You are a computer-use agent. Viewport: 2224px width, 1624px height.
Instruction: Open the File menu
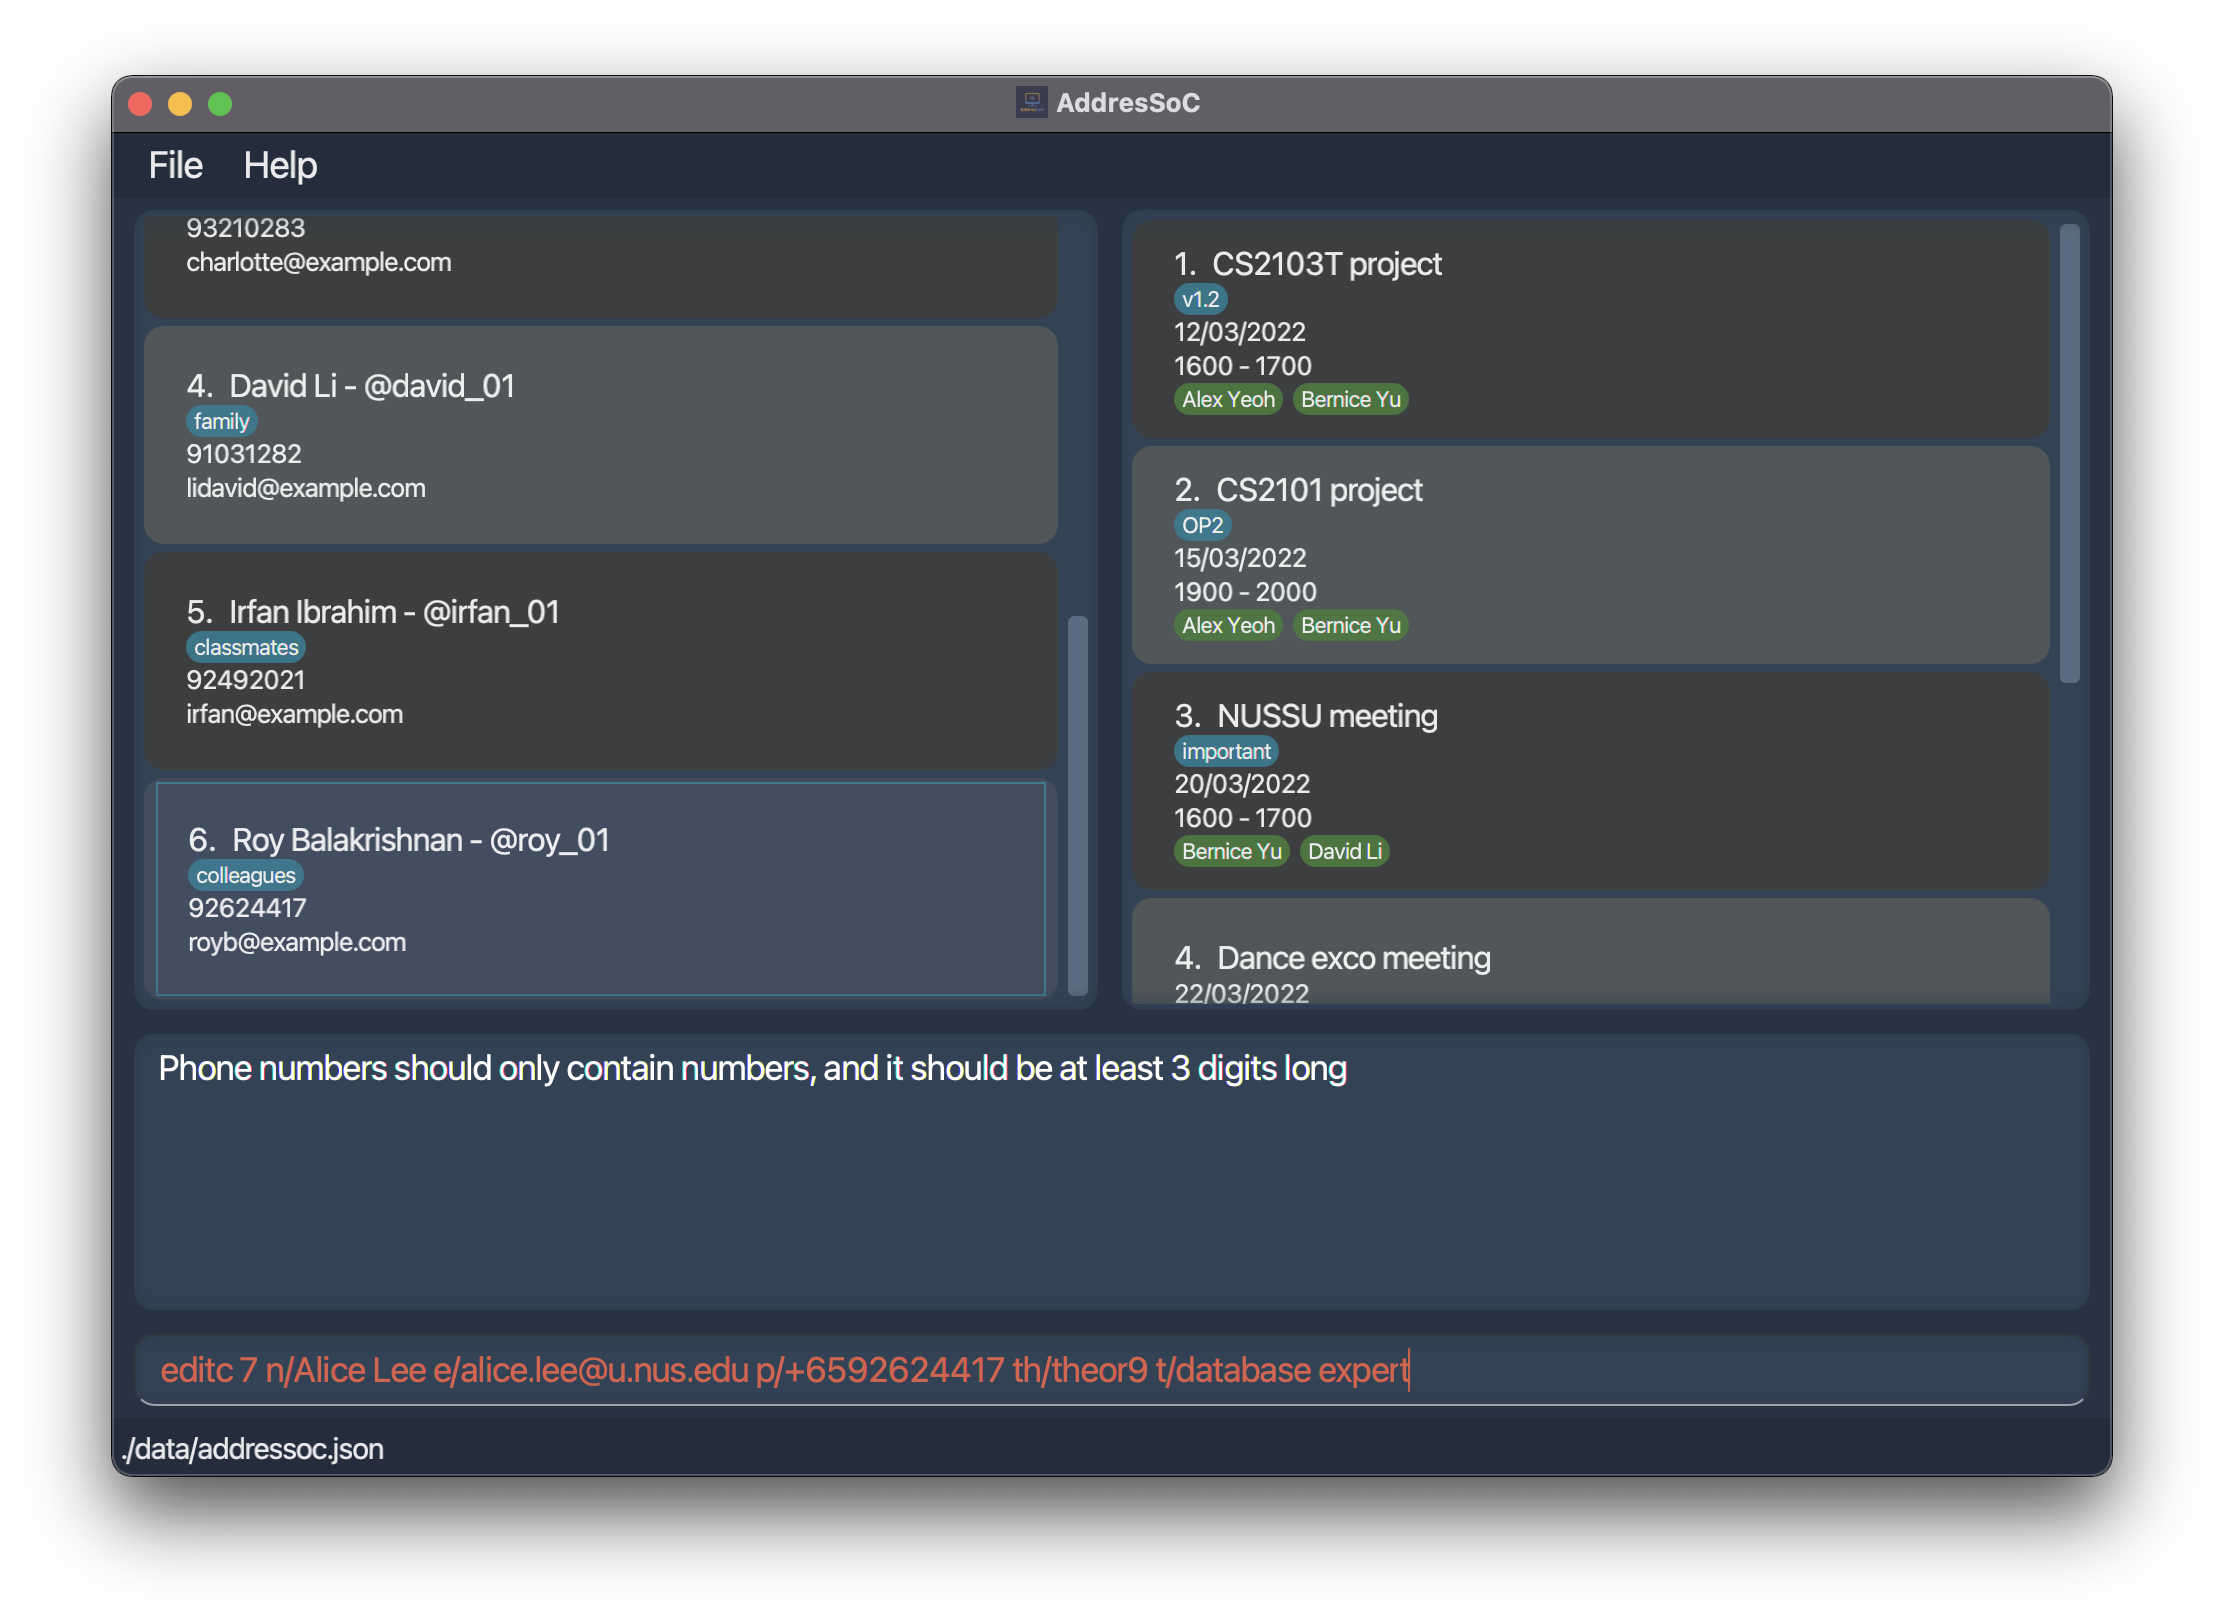[175, 165]
